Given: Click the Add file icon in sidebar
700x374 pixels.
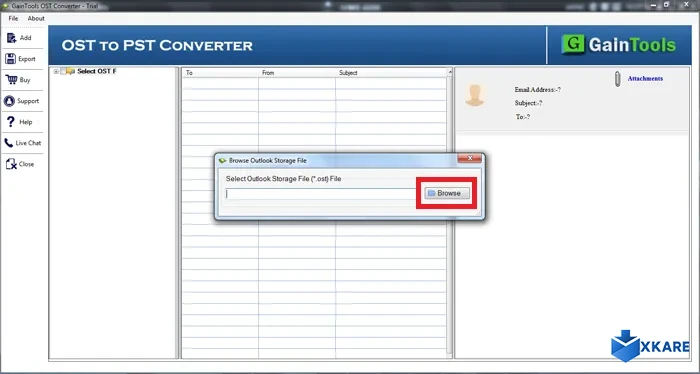Looking at the screenshot, I should [11, 38].
